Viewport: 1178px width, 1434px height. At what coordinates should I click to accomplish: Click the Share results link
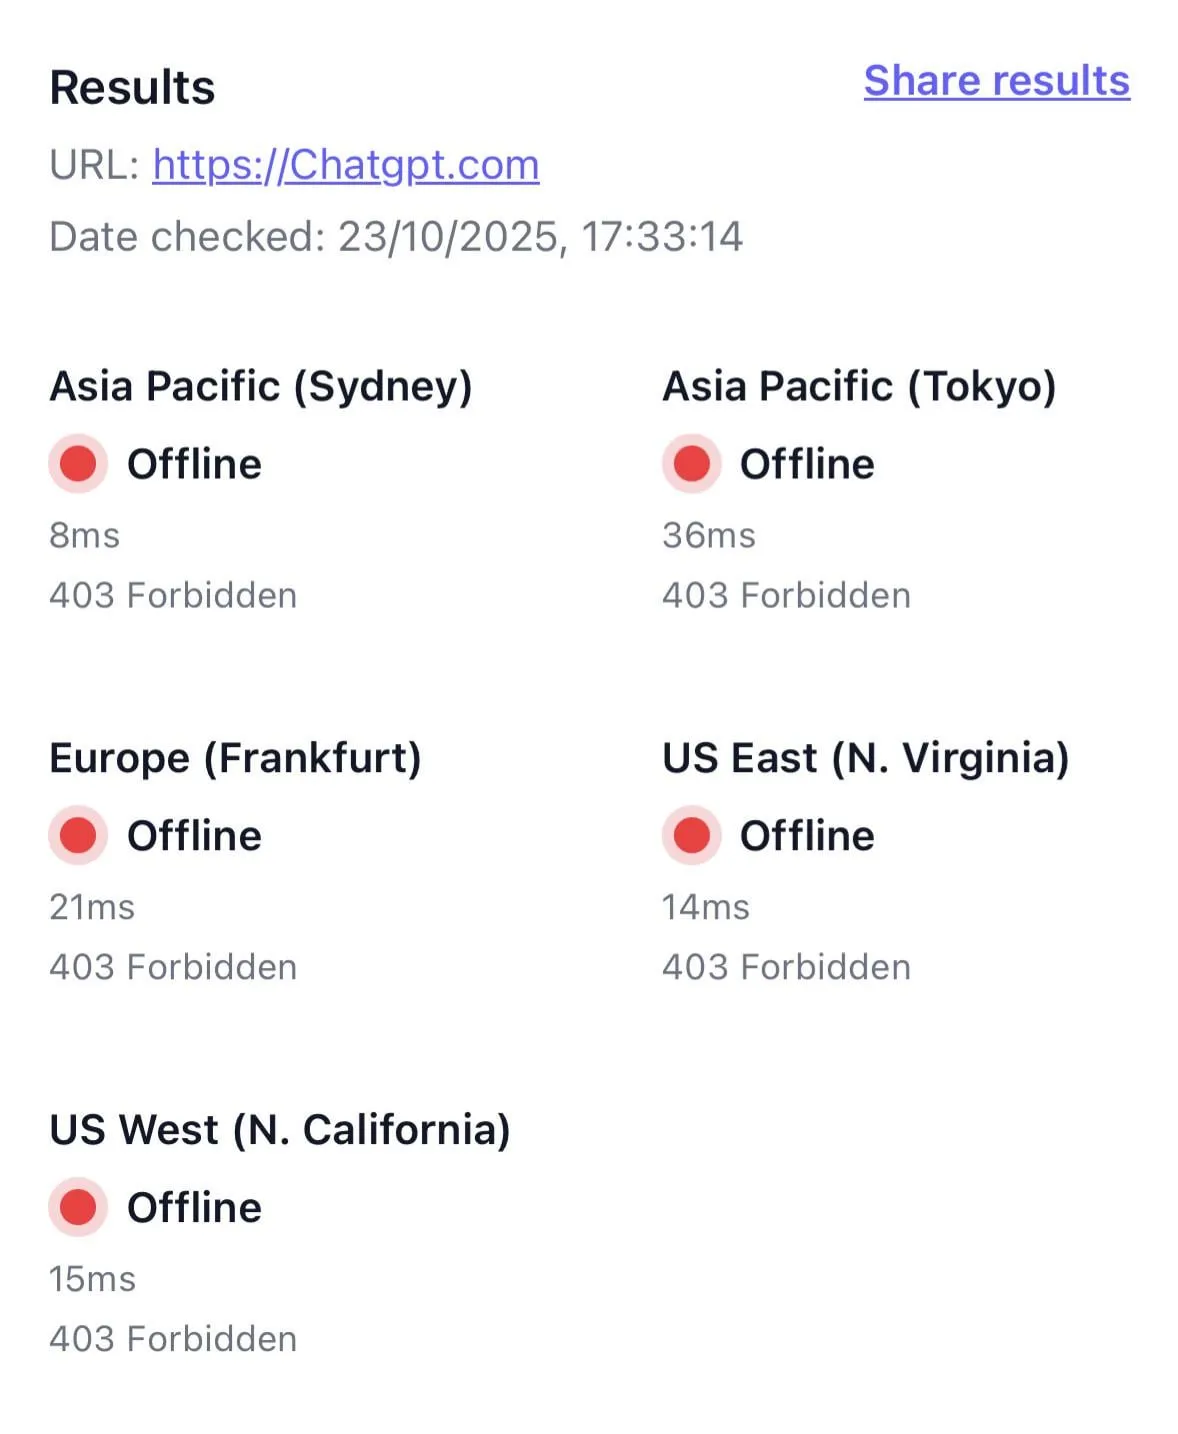pyautogui.click(x=996, y=81)
